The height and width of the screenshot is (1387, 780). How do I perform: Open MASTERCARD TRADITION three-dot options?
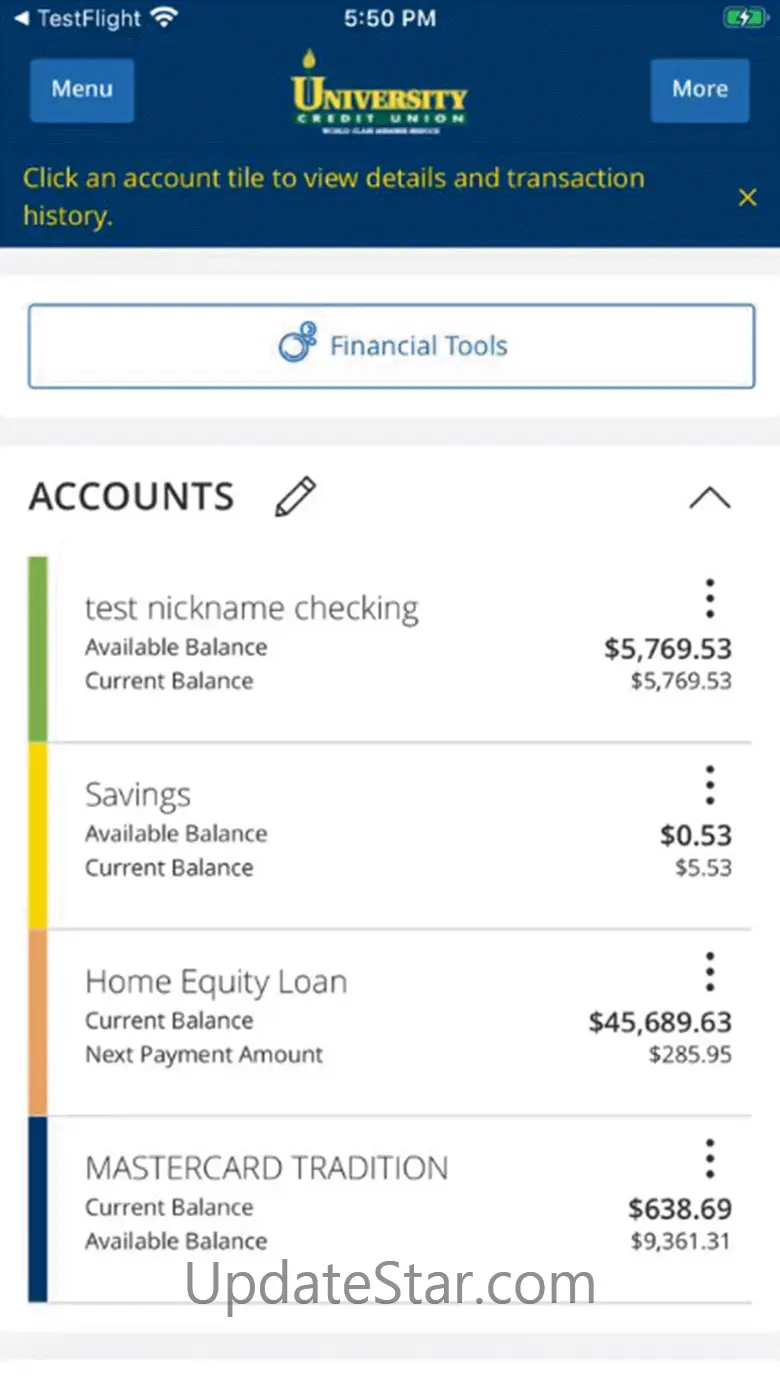pyautogui.click(x=709, y=1158)
